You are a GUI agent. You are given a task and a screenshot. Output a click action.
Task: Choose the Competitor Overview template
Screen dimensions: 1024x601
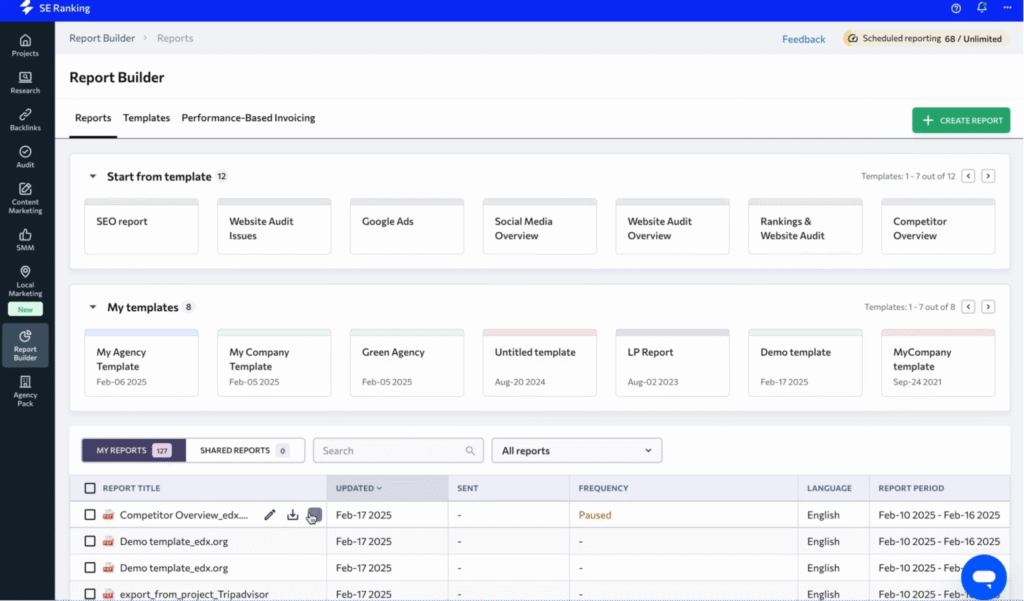click(x=938, y=227)
